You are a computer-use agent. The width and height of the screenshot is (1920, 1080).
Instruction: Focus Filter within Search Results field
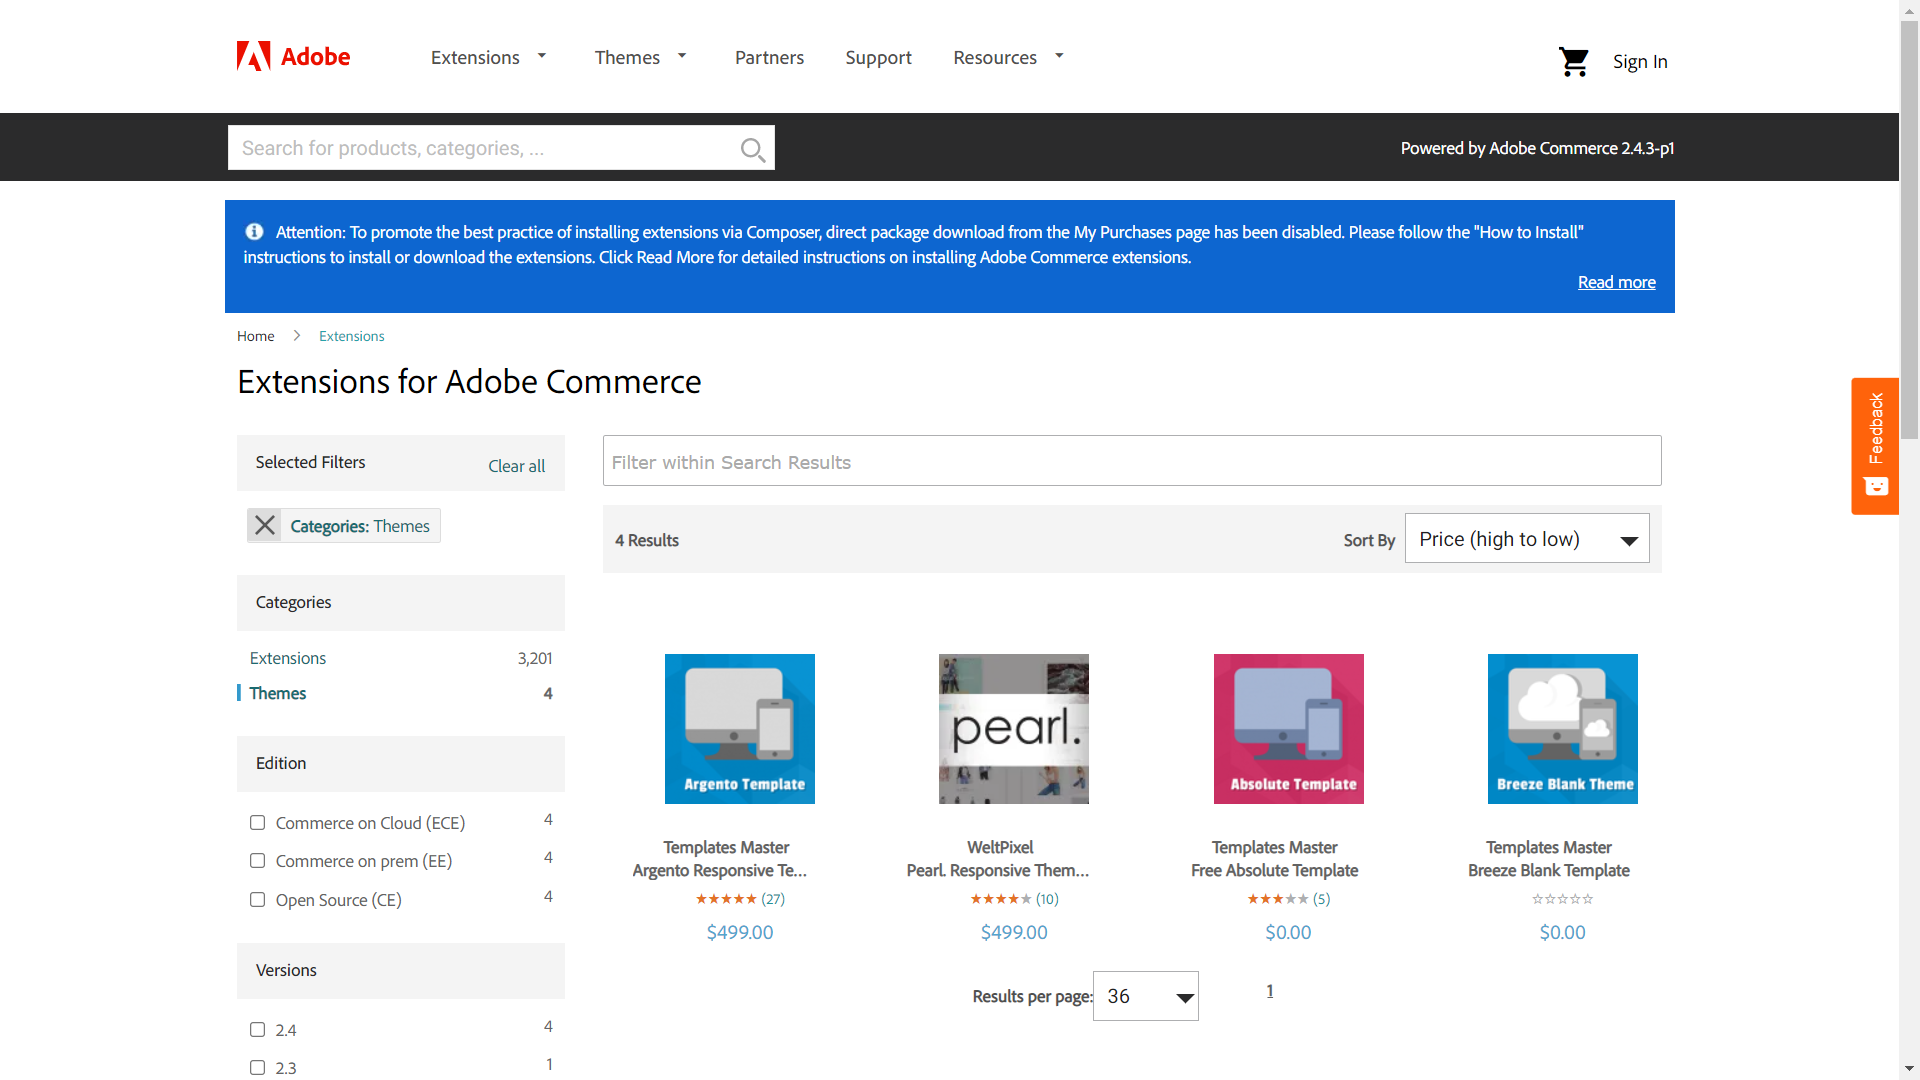(1132, 461)
